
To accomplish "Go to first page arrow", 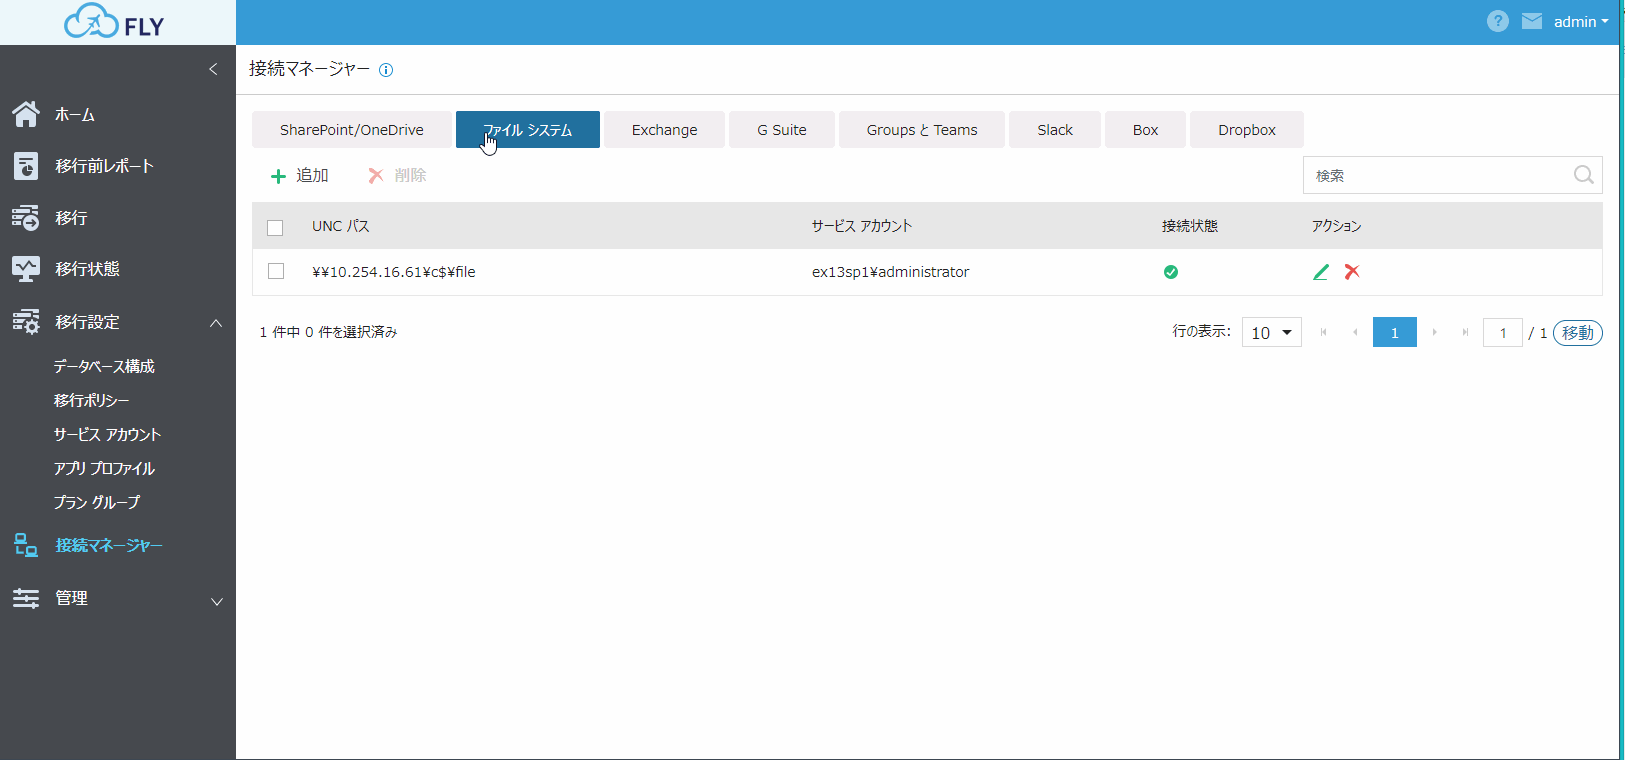I will click(x=1324, y=332).
